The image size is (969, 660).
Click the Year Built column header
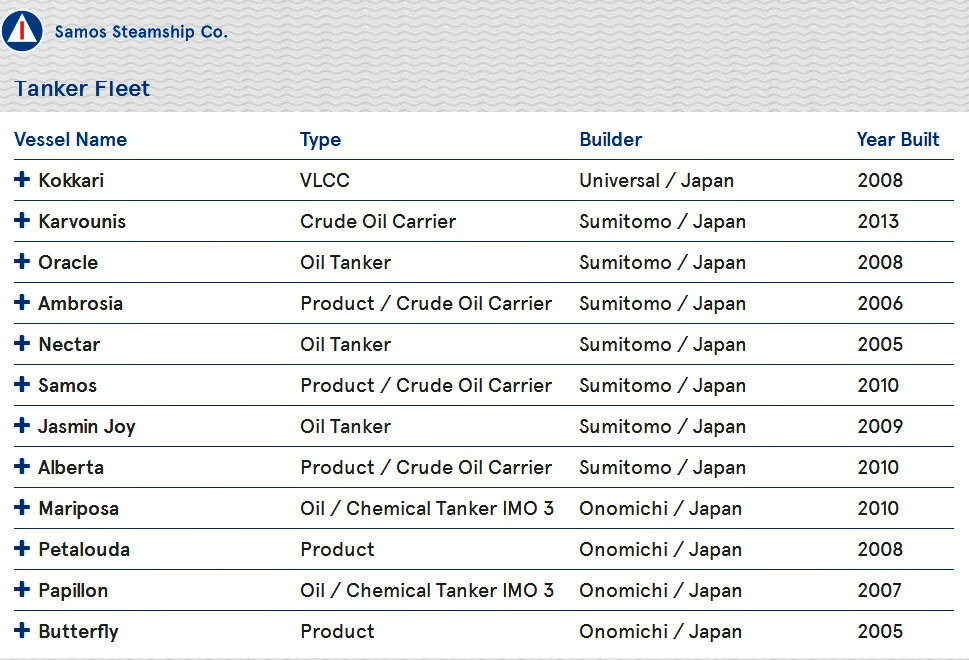click(898, 140)
